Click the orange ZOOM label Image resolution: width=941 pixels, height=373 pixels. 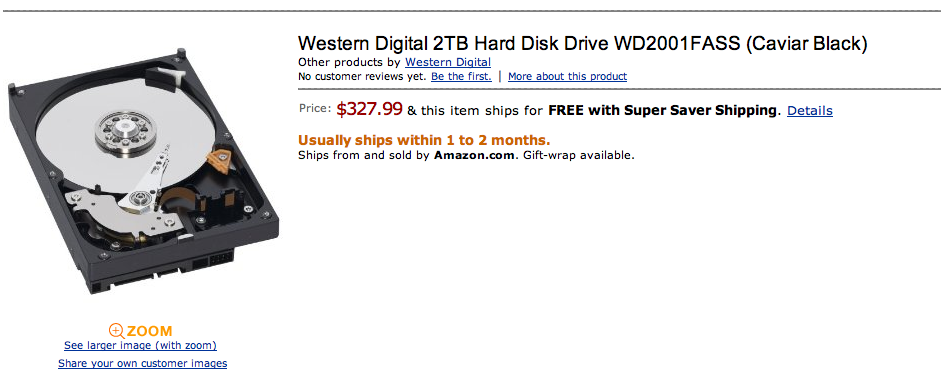149,331
